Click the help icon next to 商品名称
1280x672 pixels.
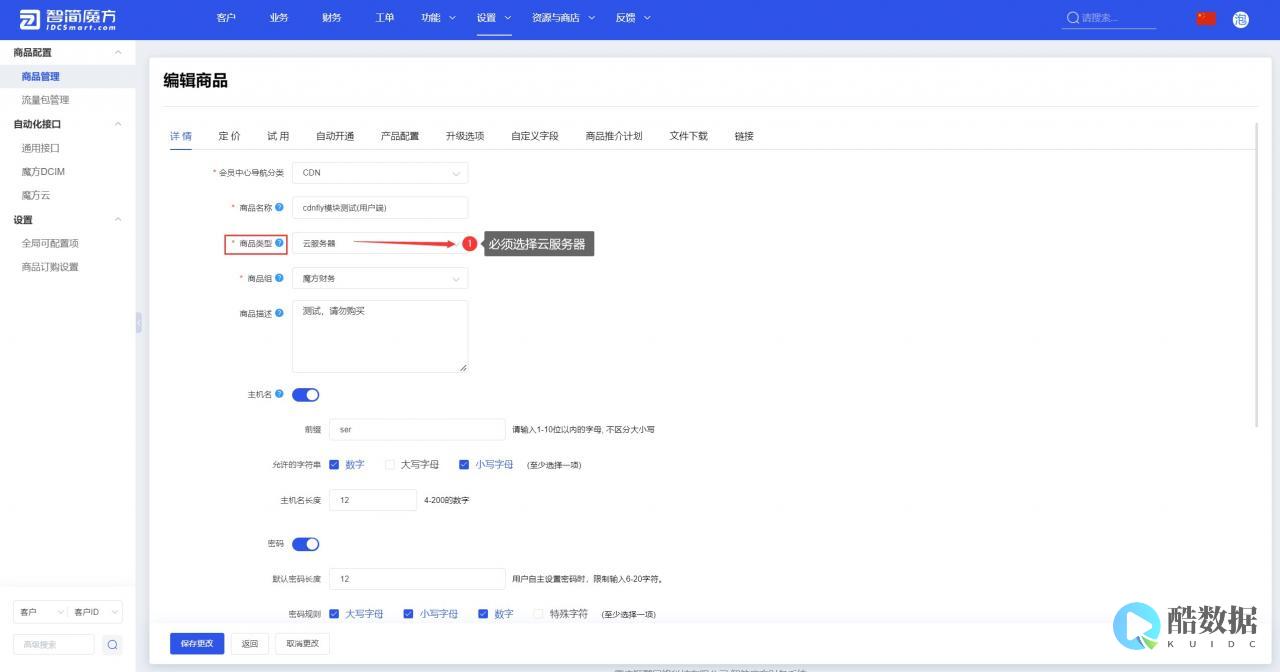(279, 207)
